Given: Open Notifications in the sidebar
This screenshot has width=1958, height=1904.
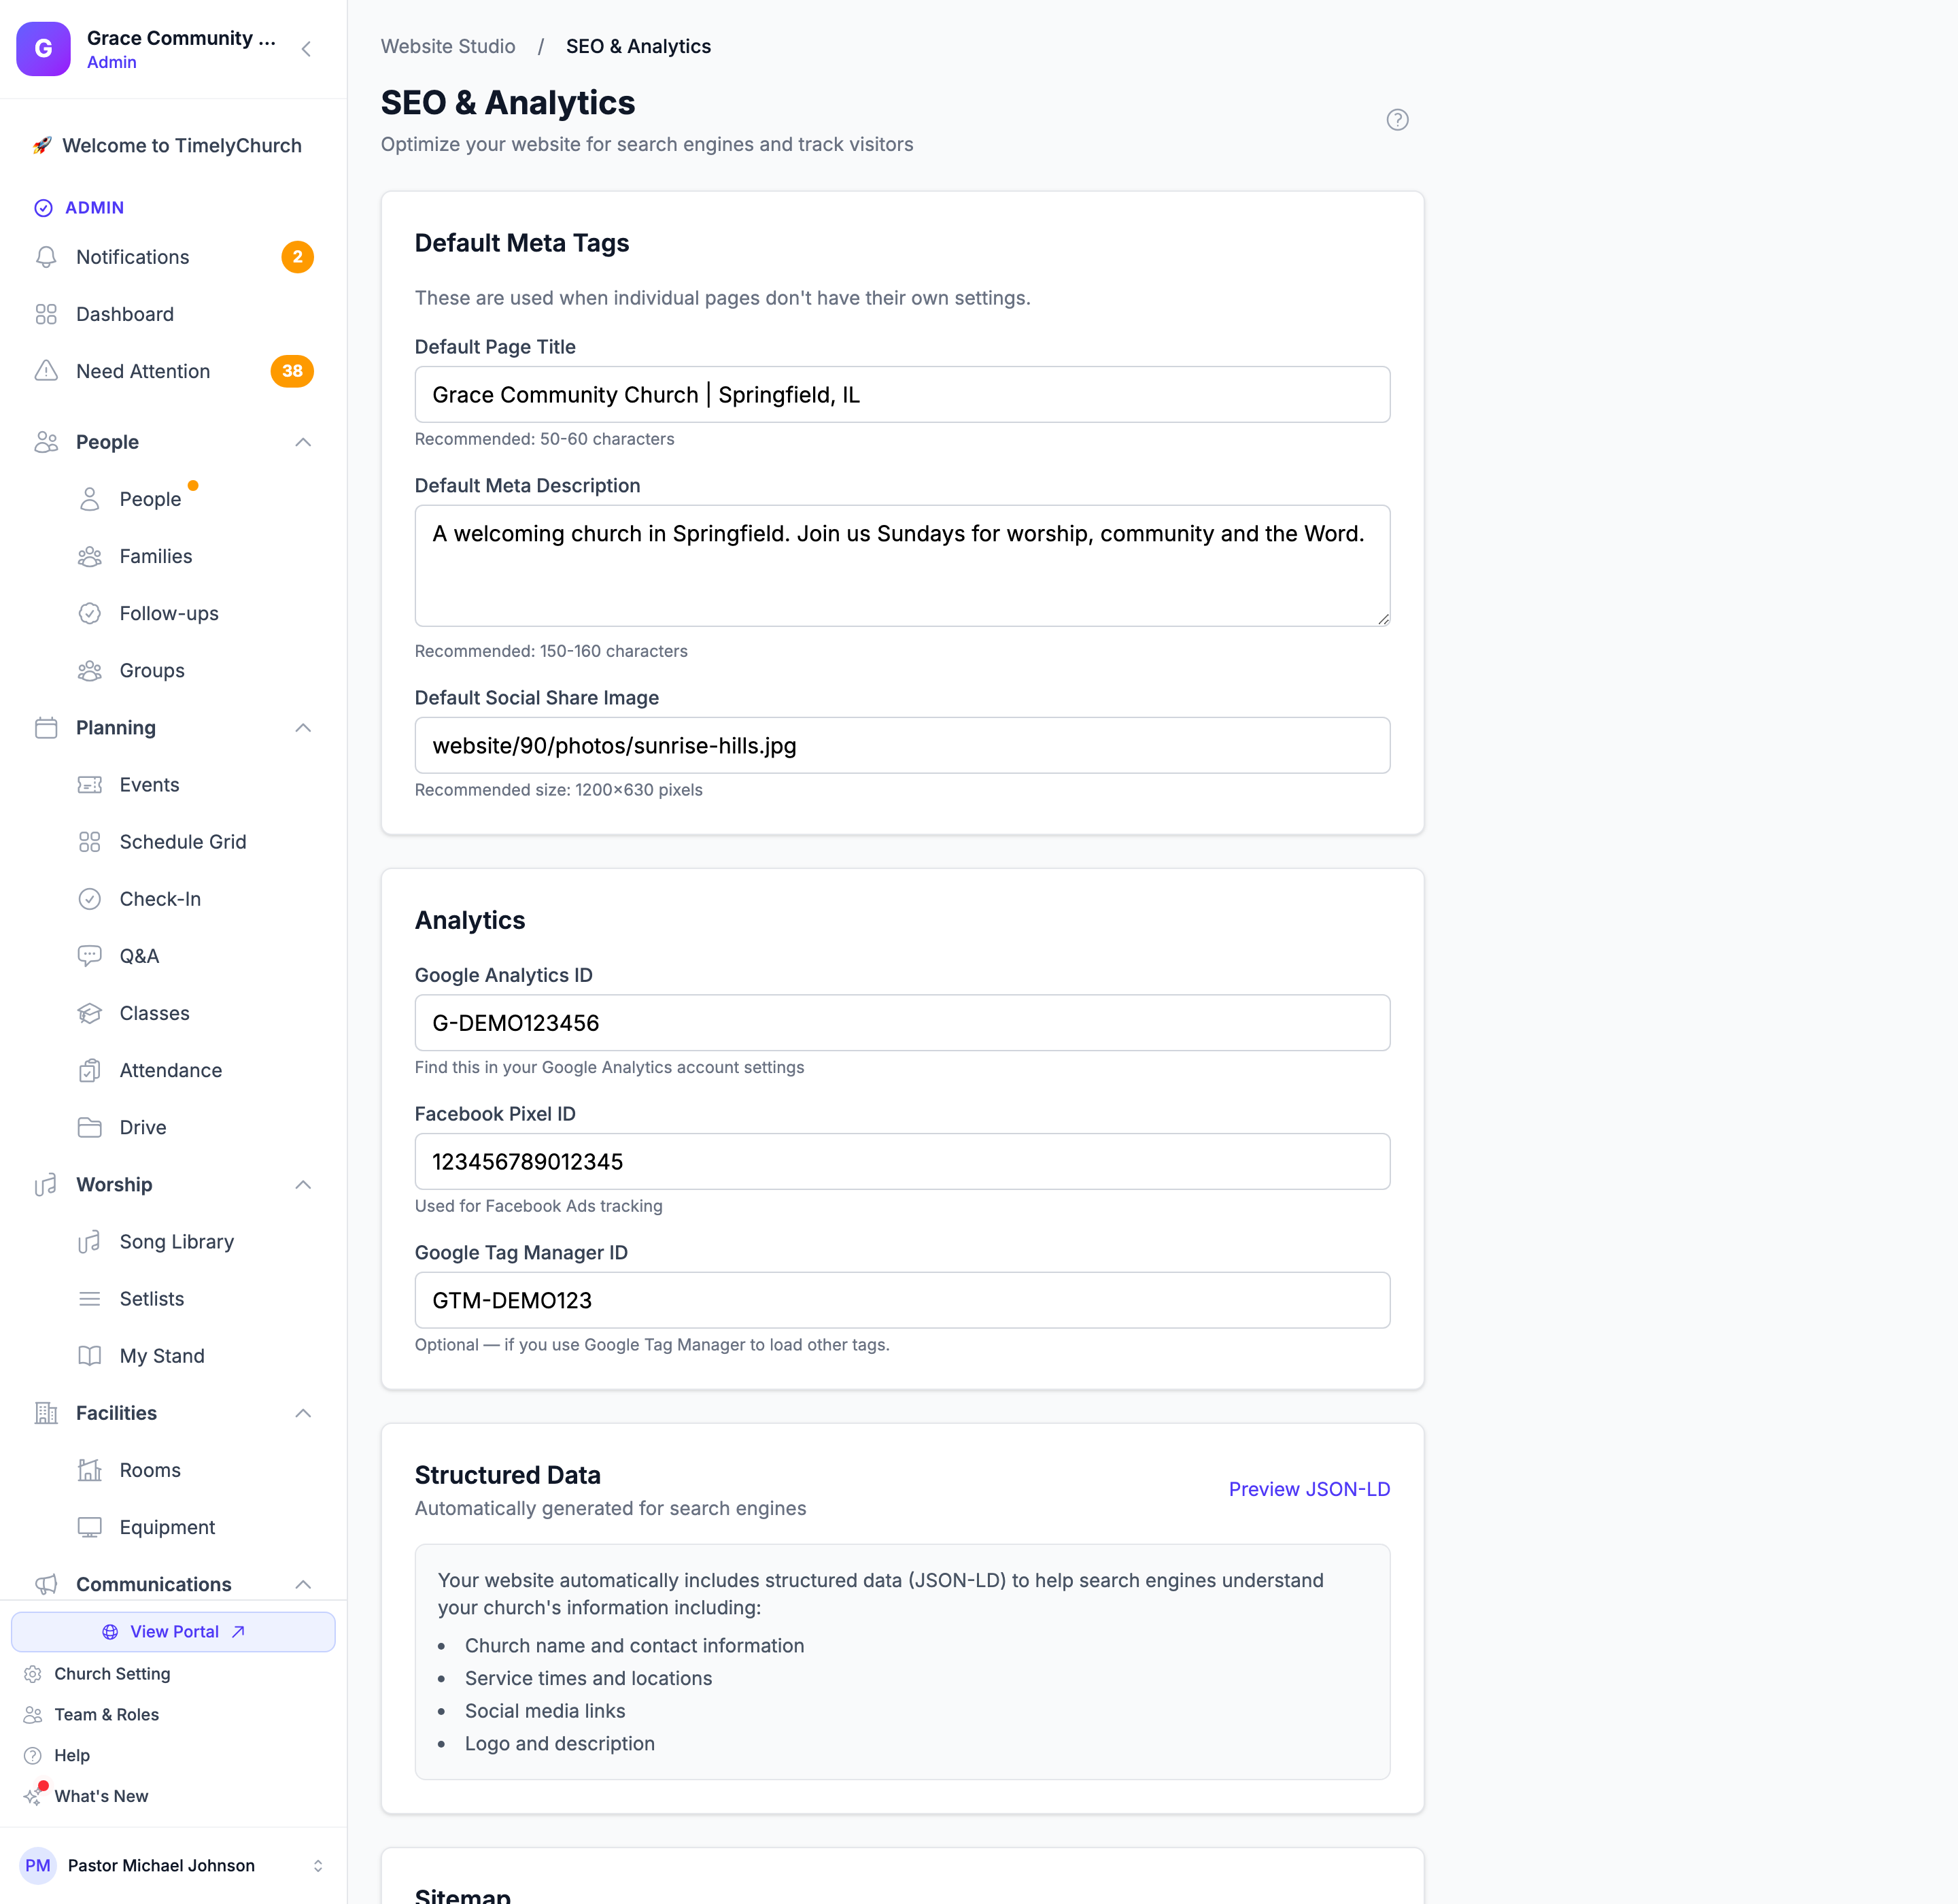Looking at the screenshot, I should point(133,257).
